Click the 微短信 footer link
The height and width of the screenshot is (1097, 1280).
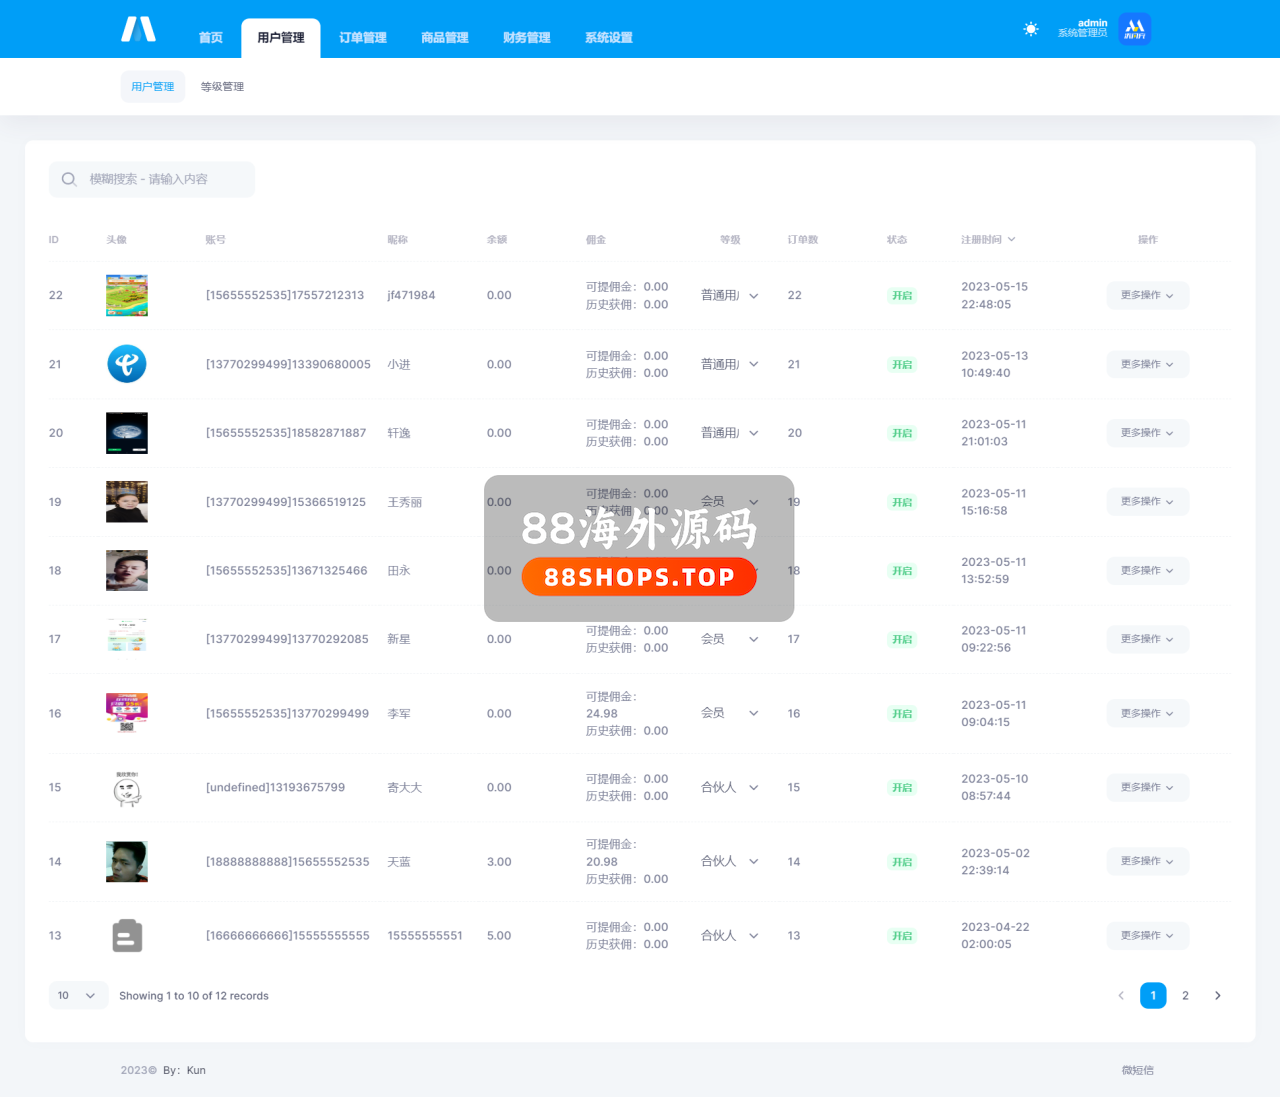click(x=1137, y=1070)
